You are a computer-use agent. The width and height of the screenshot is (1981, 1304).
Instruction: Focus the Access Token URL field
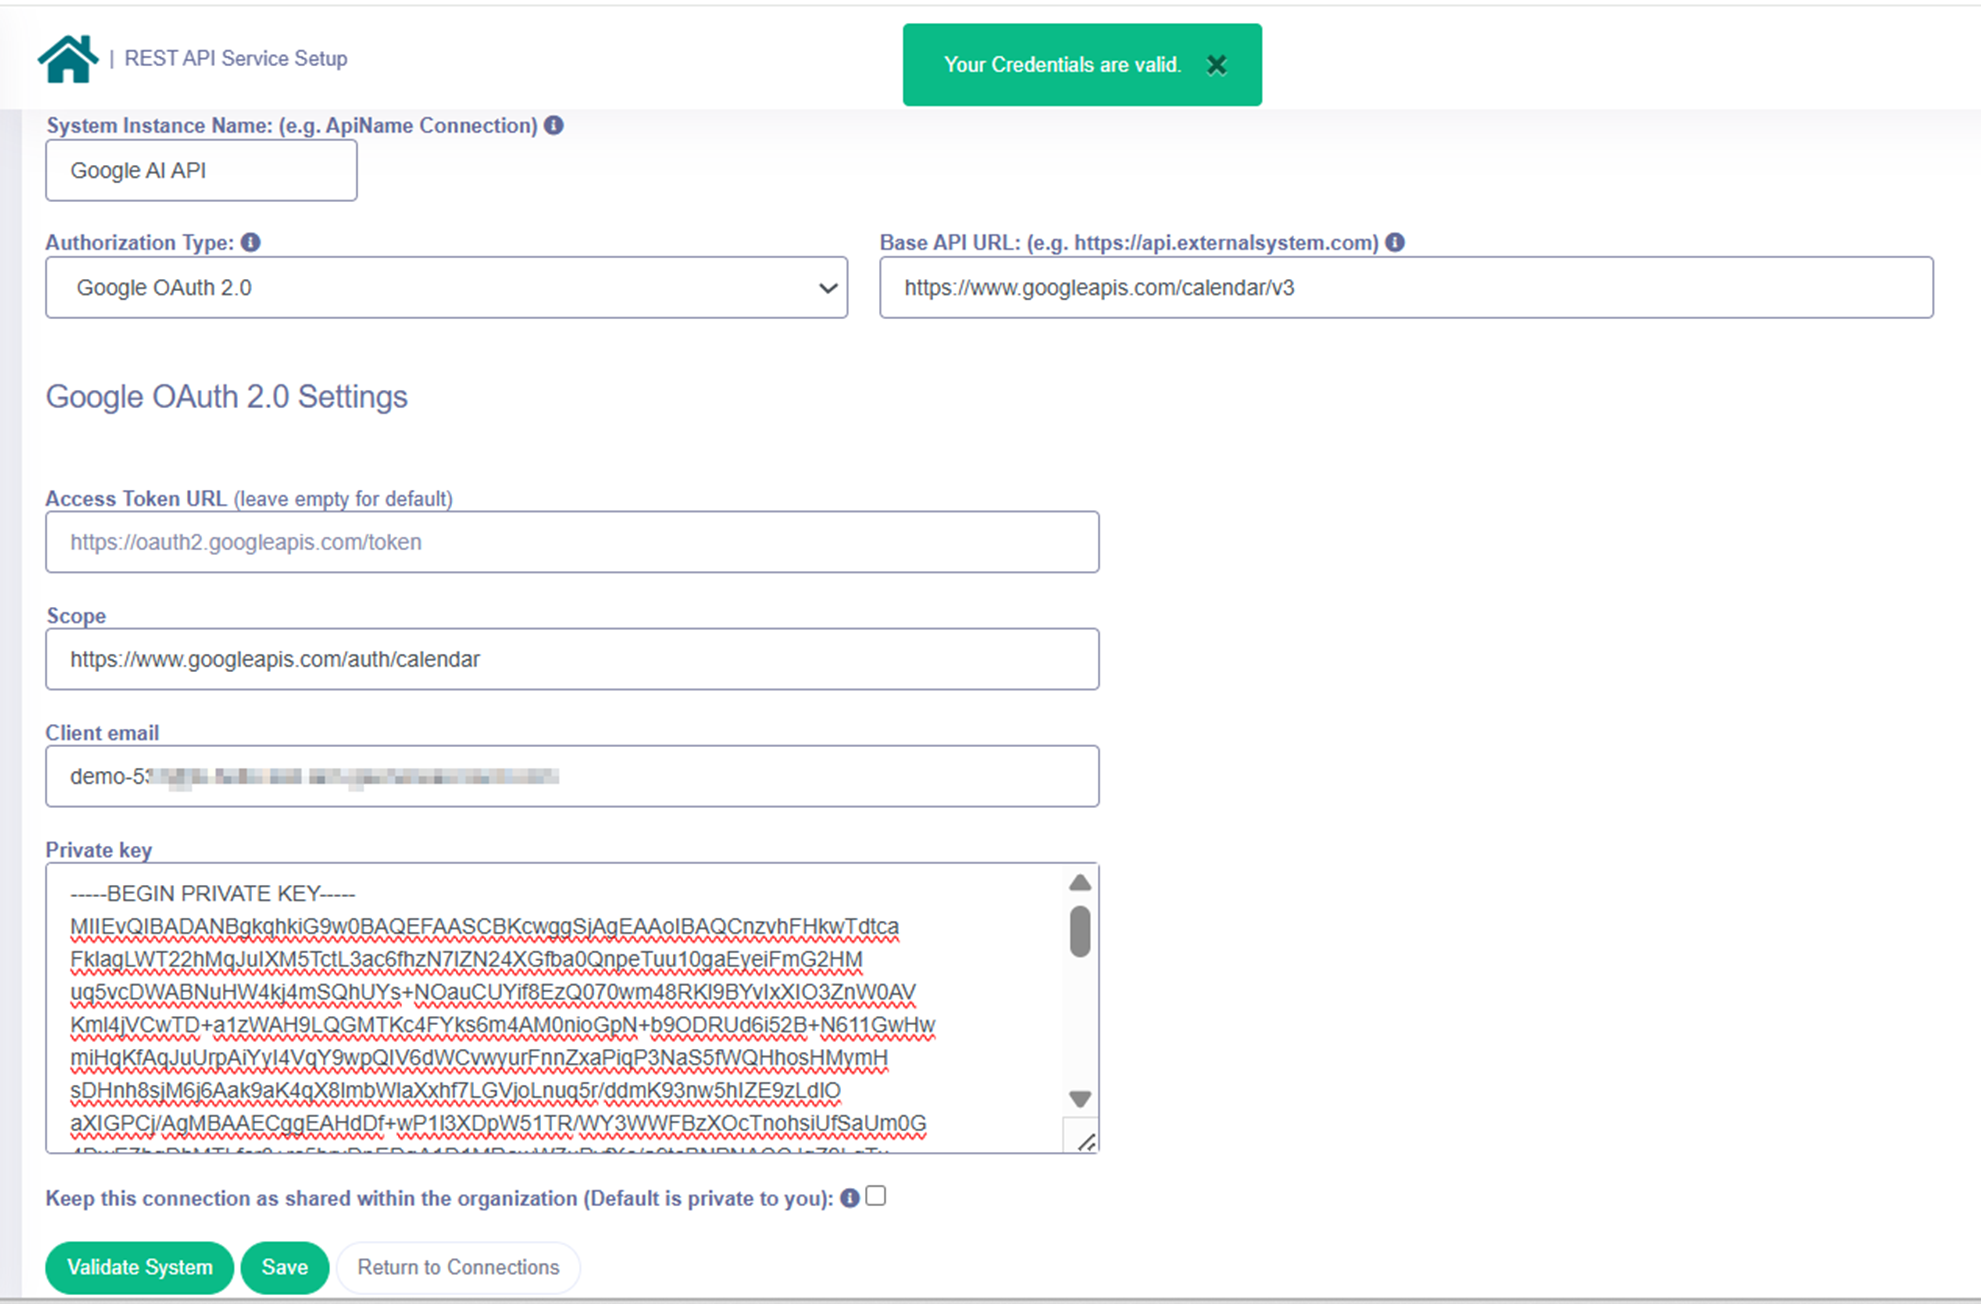coord(572,542)
